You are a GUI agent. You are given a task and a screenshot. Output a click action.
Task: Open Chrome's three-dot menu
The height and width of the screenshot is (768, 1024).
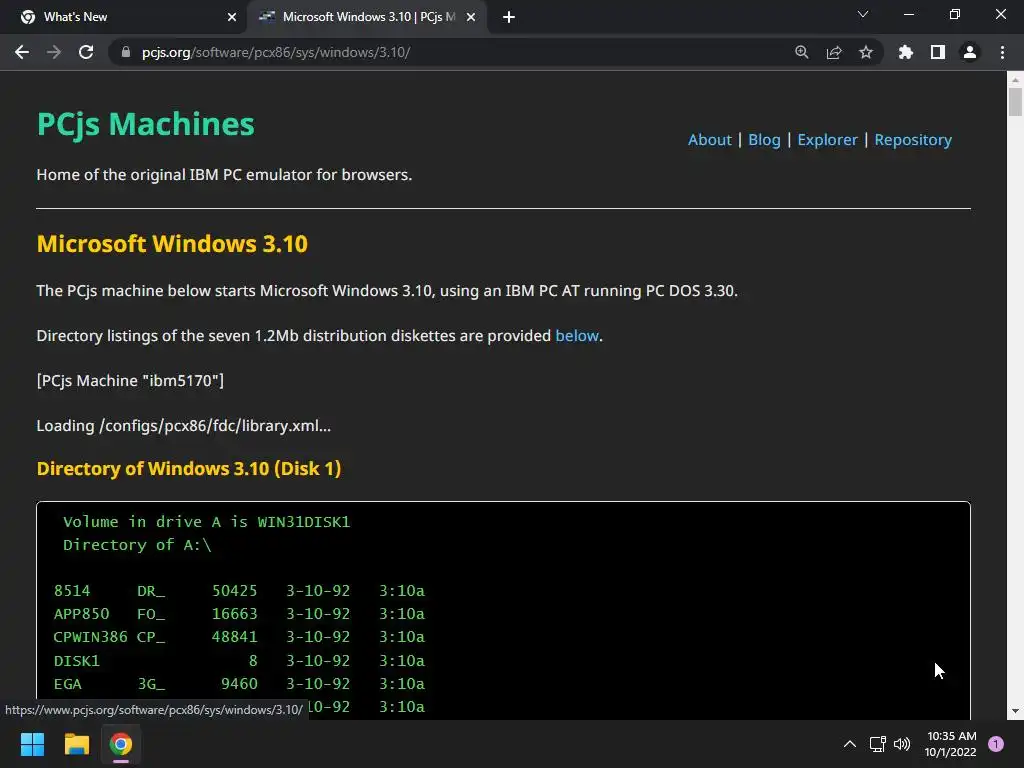coord(1002,52)
